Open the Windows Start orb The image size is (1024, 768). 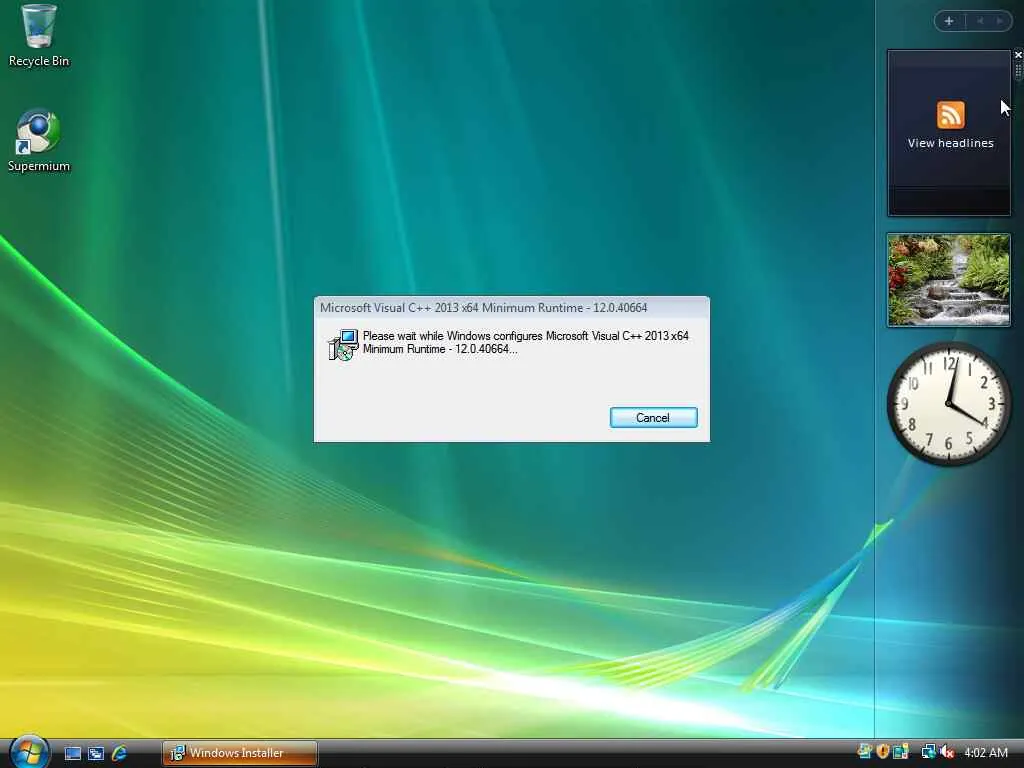pos(27,752)
